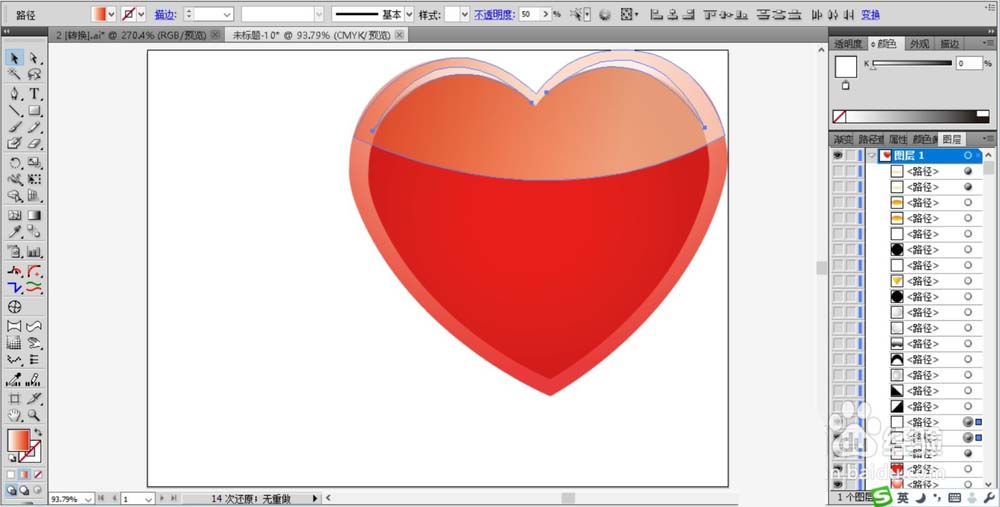Viewport: 1000px width, 507px height.
Task: Select the Rectangle tool
Action: (34, 111)
